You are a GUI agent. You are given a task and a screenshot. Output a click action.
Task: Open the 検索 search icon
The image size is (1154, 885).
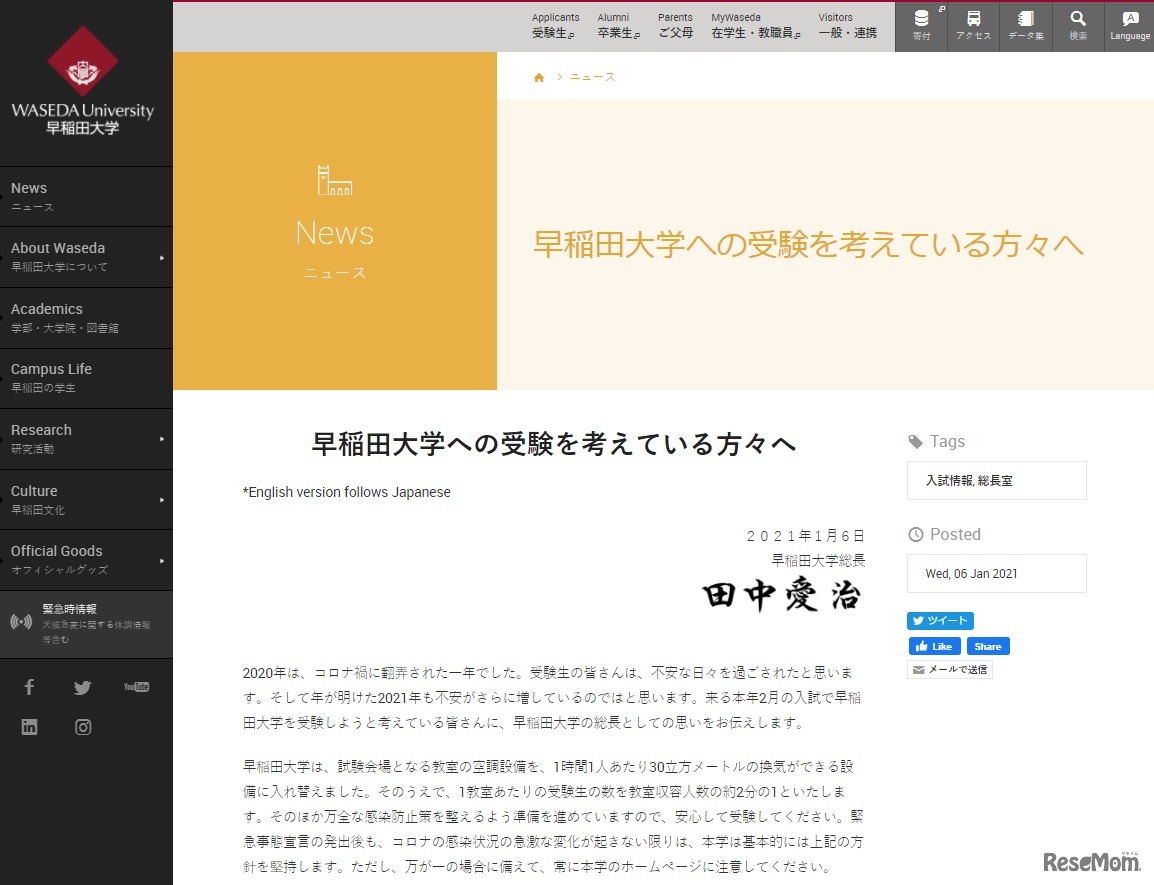(1077, 25)
